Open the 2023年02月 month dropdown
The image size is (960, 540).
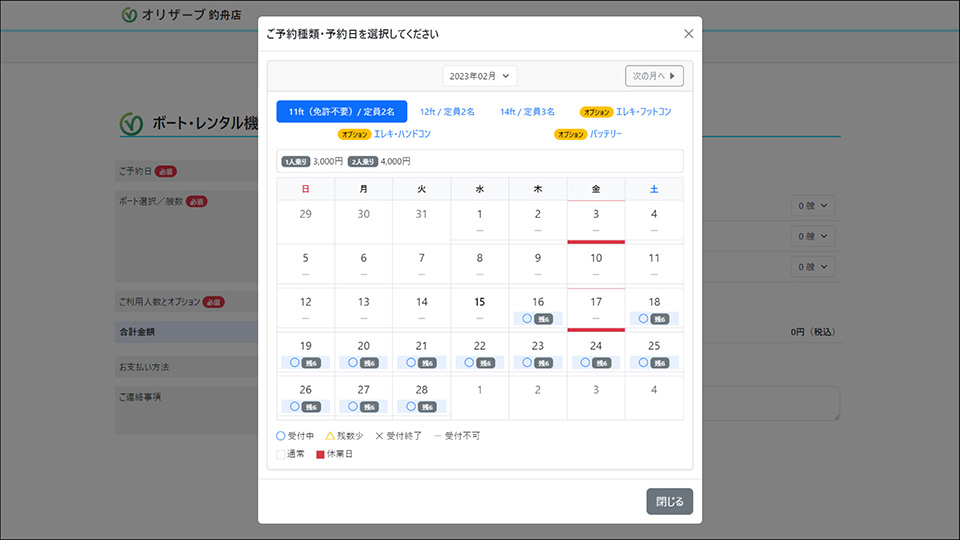coord(480,76)
